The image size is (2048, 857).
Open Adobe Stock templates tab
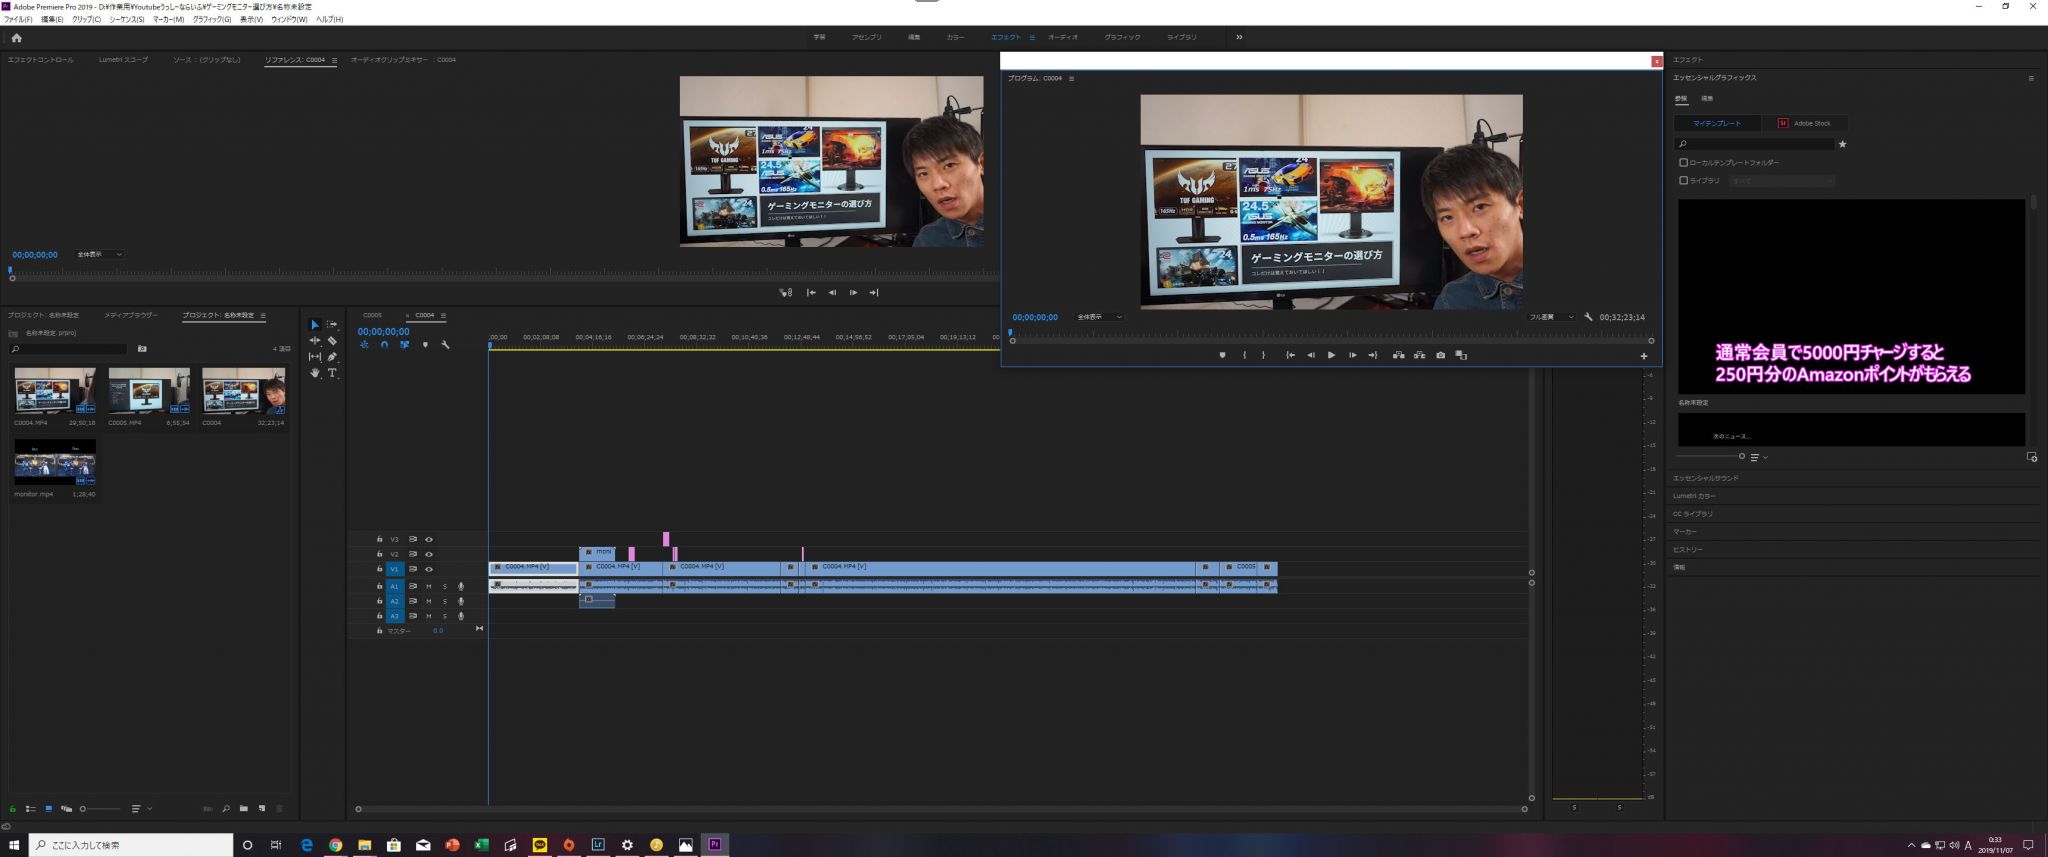1805,123
